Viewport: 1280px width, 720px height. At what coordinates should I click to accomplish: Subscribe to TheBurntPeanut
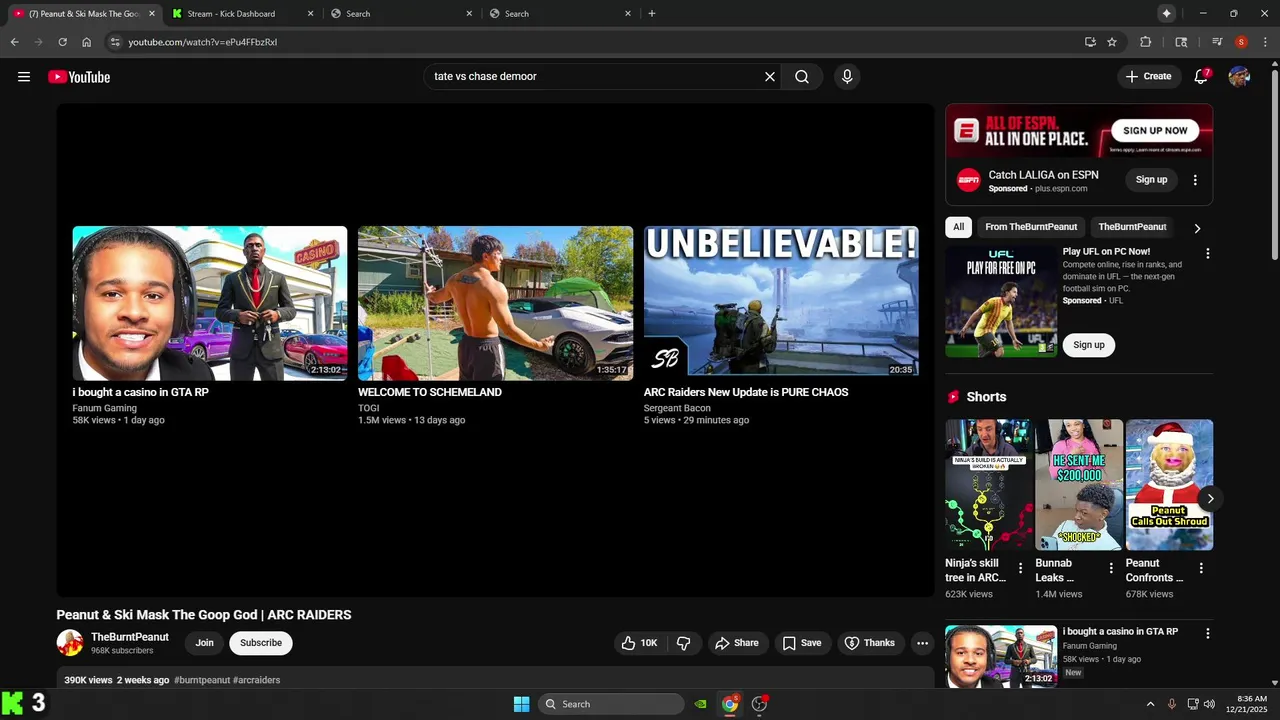261,643
